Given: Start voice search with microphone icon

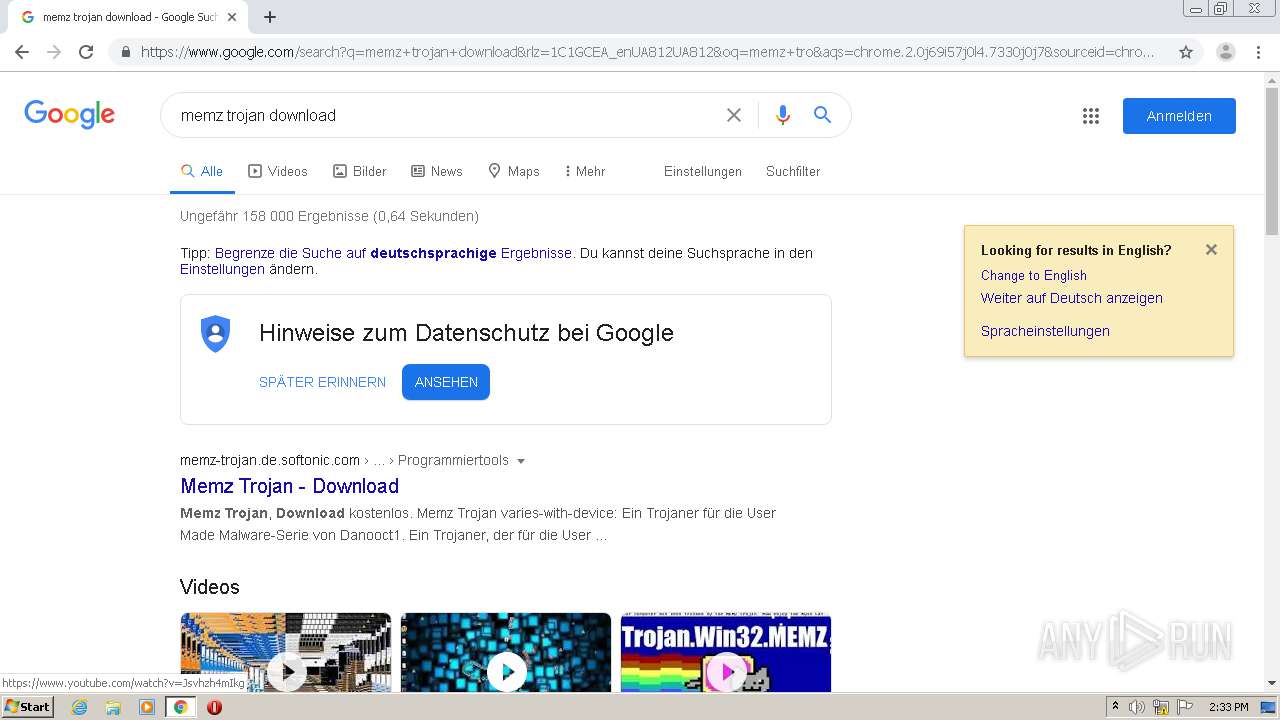Looking at the screenshot, I should [x=783, y=115].
